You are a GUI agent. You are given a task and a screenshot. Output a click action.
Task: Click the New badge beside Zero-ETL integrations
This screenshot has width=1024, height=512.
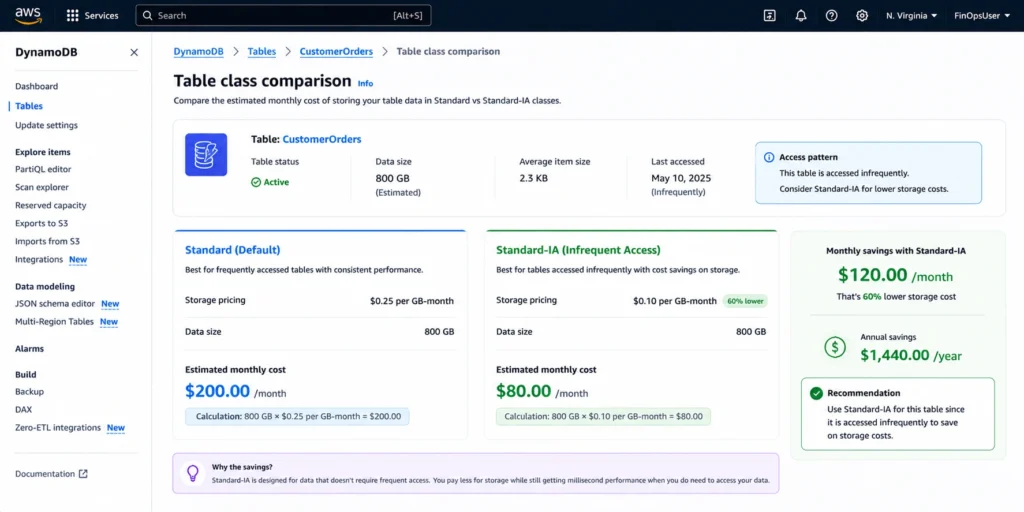pos(116,428)
